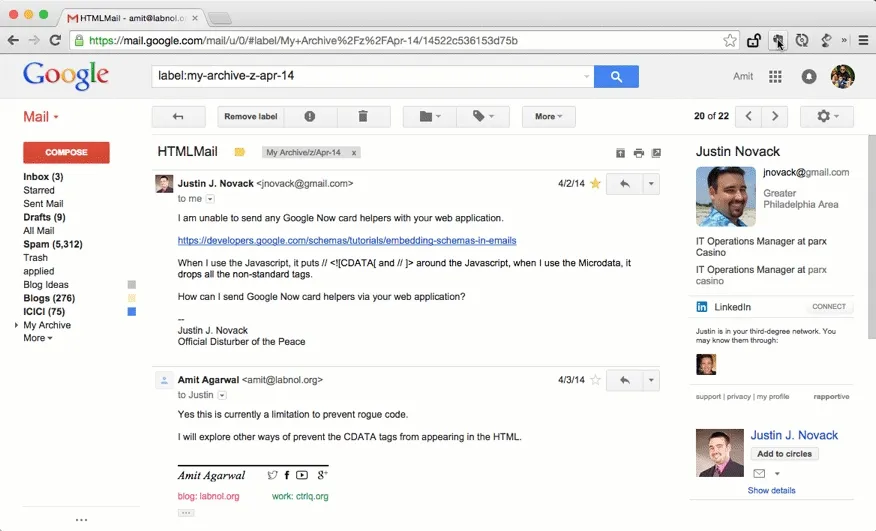Open Blogs (276) label
This screenshot has width=876, height=531.
click(49, 298)
